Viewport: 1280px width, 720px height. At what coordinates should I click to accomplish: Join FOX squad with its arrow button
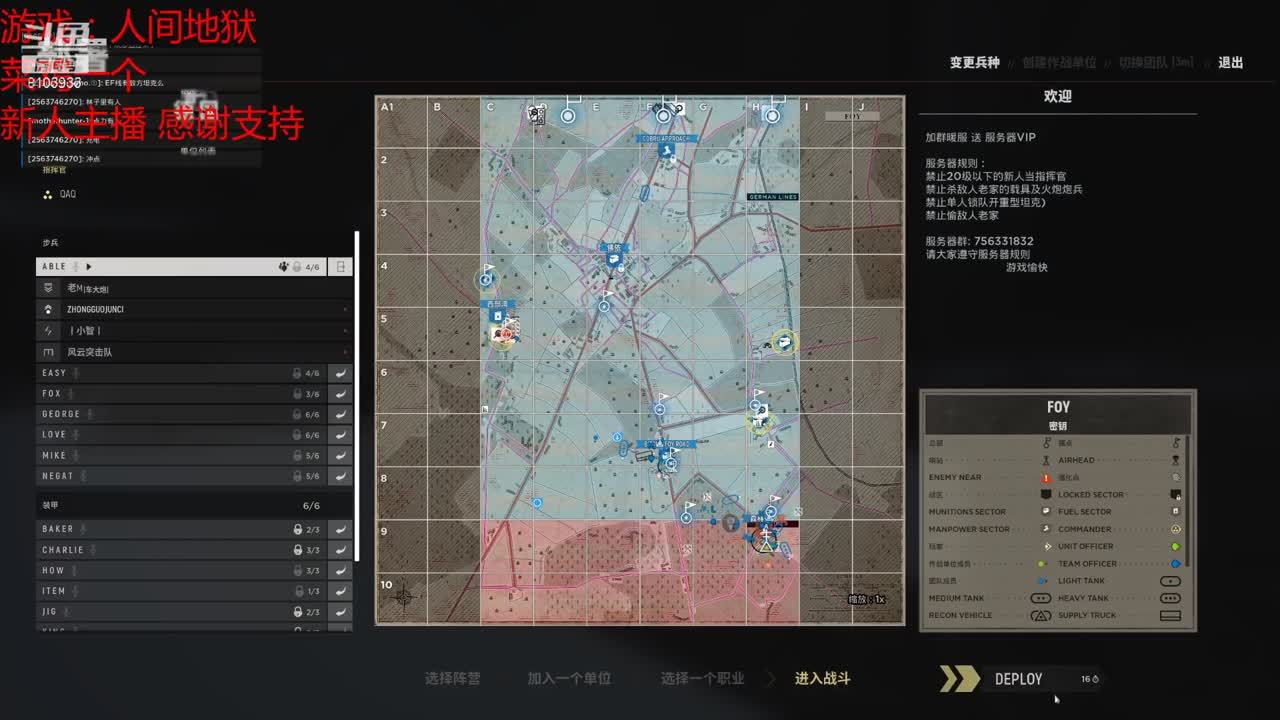tap(341, 394)
